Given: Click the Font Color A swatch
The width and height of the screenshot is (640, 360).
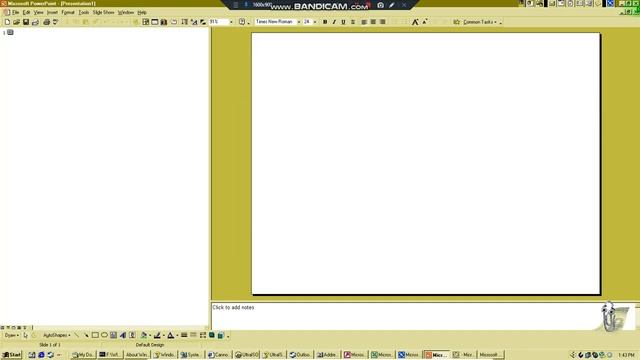Looking at the screenshot, I should point(171,336).
